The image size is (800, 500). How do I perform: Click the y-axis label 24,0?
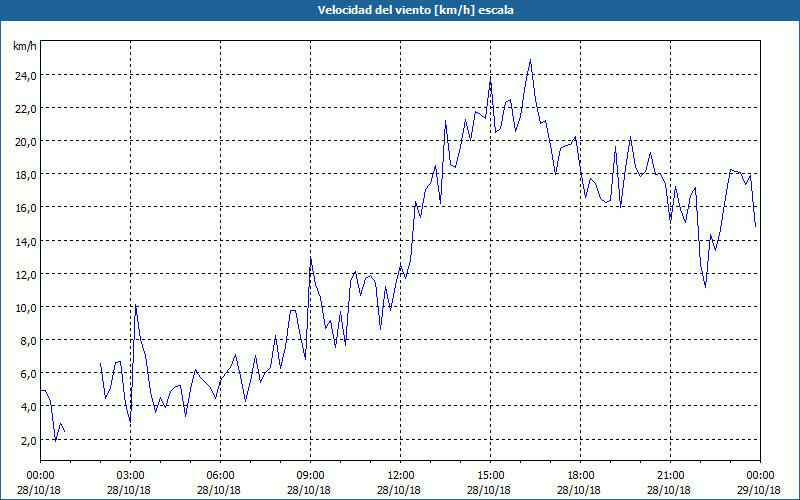(26, 76)
